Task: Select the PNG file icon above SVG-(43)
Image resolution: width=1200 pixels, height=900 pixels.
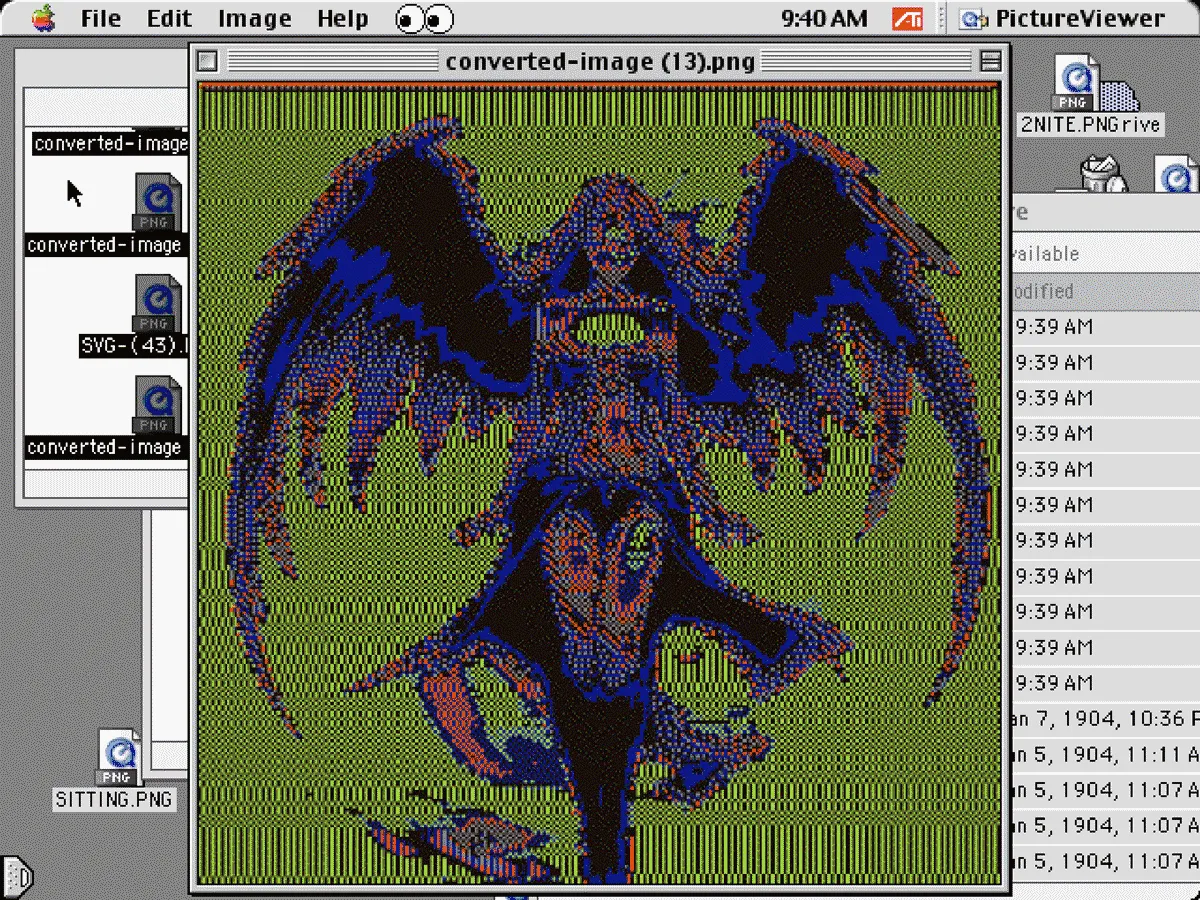Action: [x=157, y=202]
